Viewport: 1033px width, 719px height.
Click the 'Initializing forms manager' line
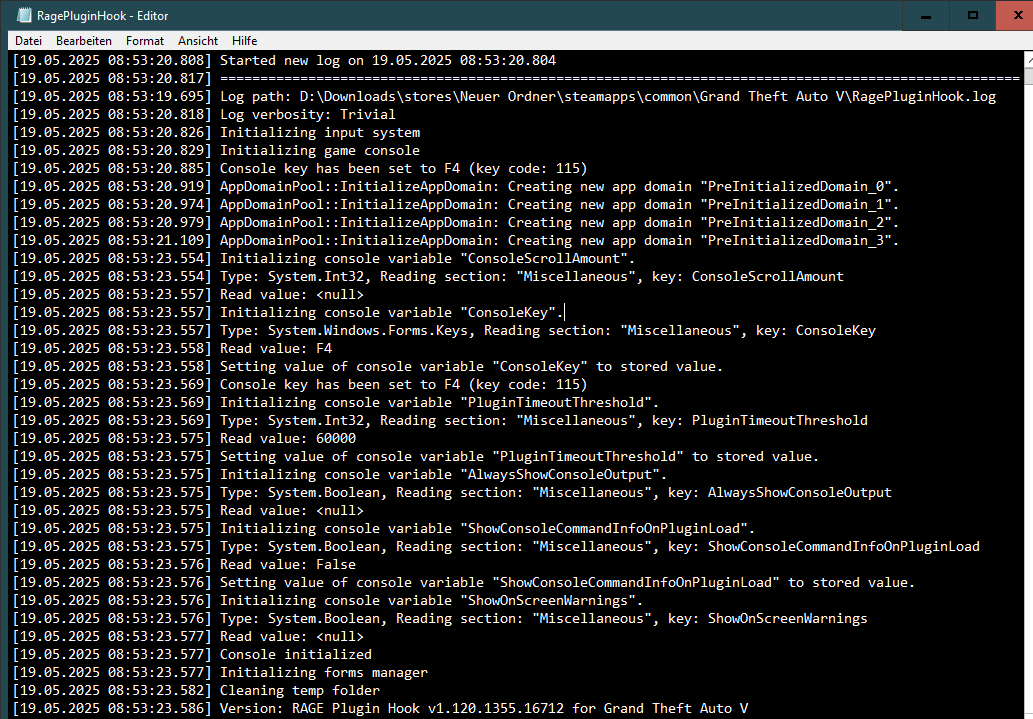pos(221,673)
